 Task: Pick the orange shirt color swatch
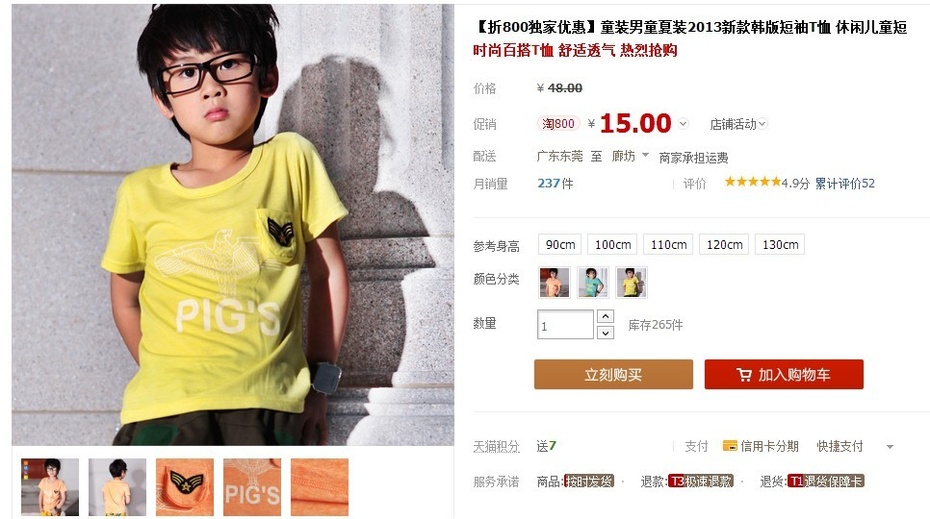point(555,282)
